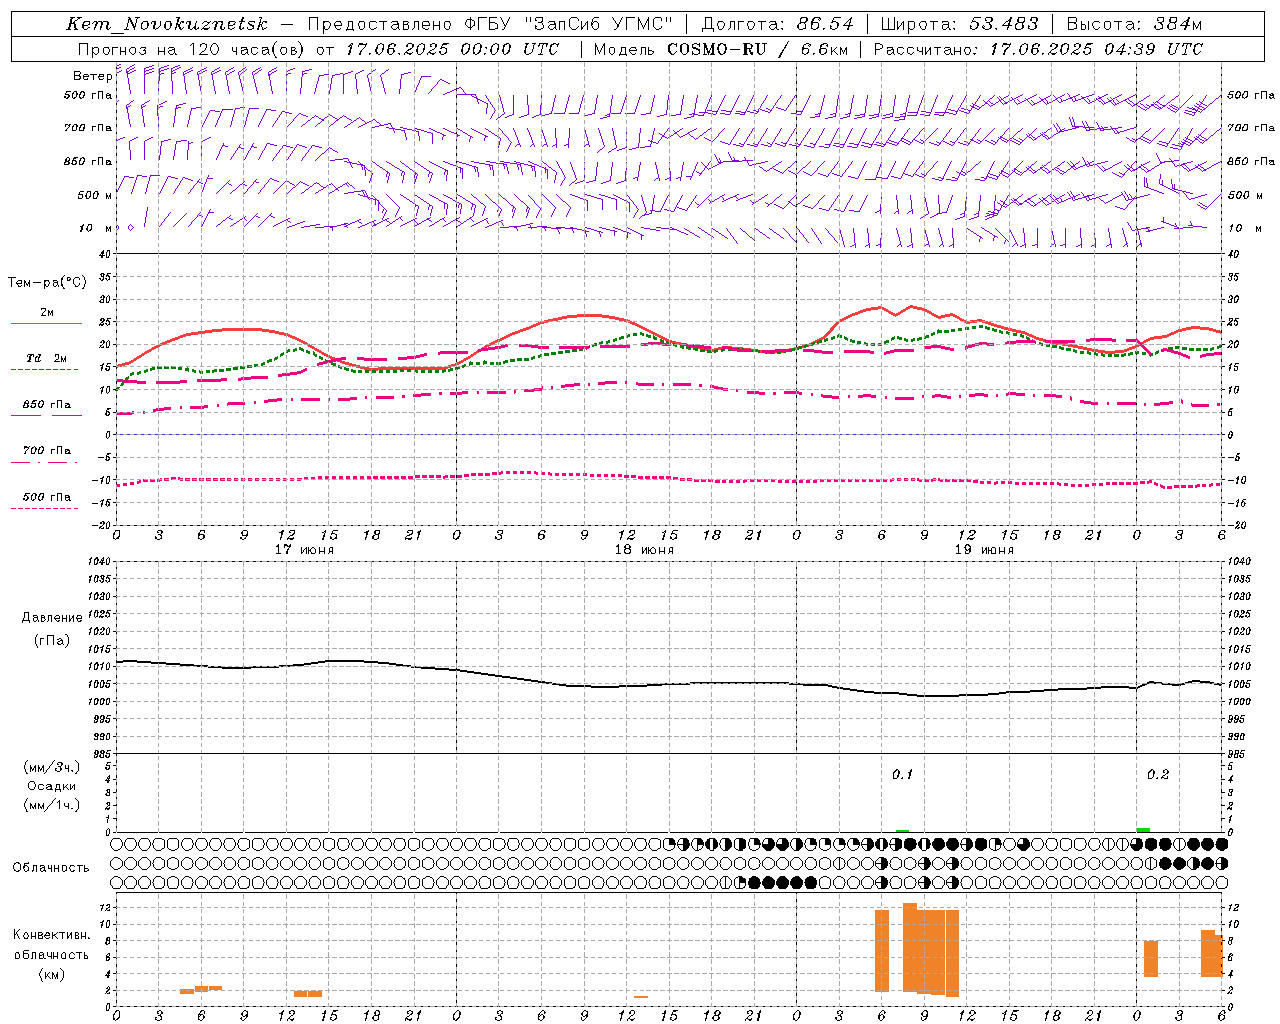Screen dimensions: 1280x1024
Task: Select the text "Долгота: 86.54"
Action: [778, 24]
